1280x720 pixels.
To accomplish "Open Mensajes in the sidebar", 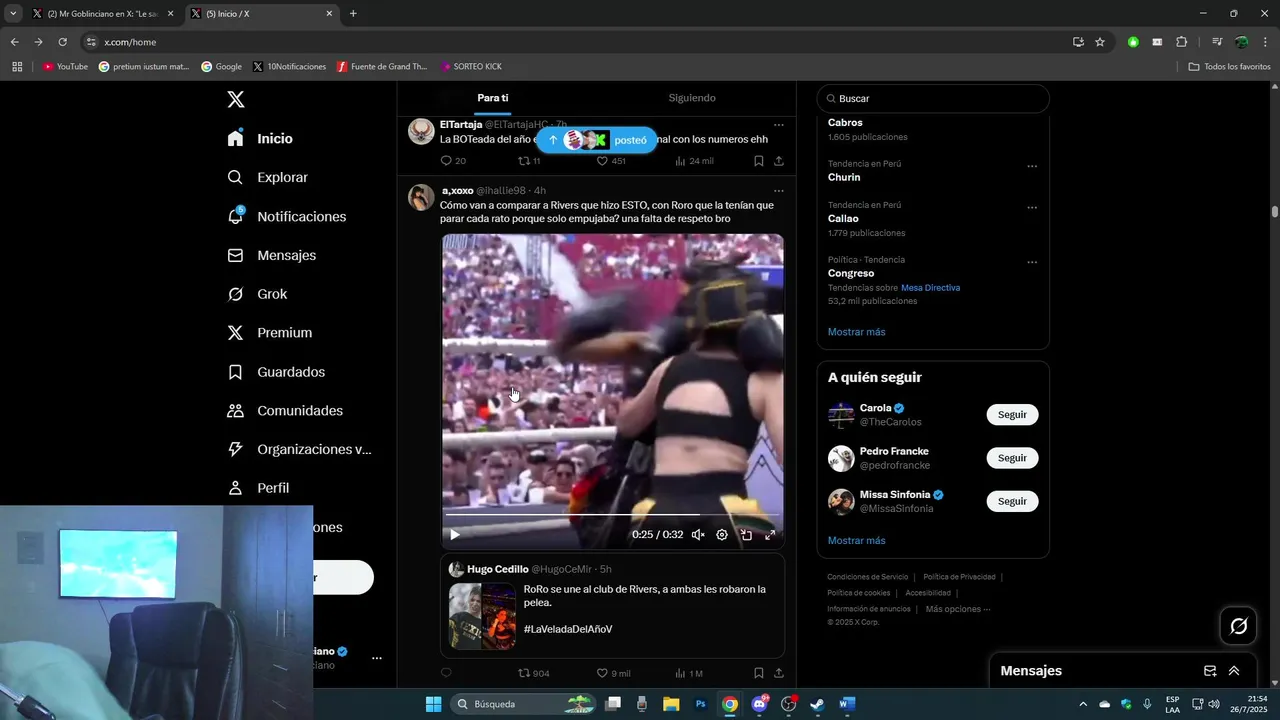I will pyautogui.click(x=271, y=255).
